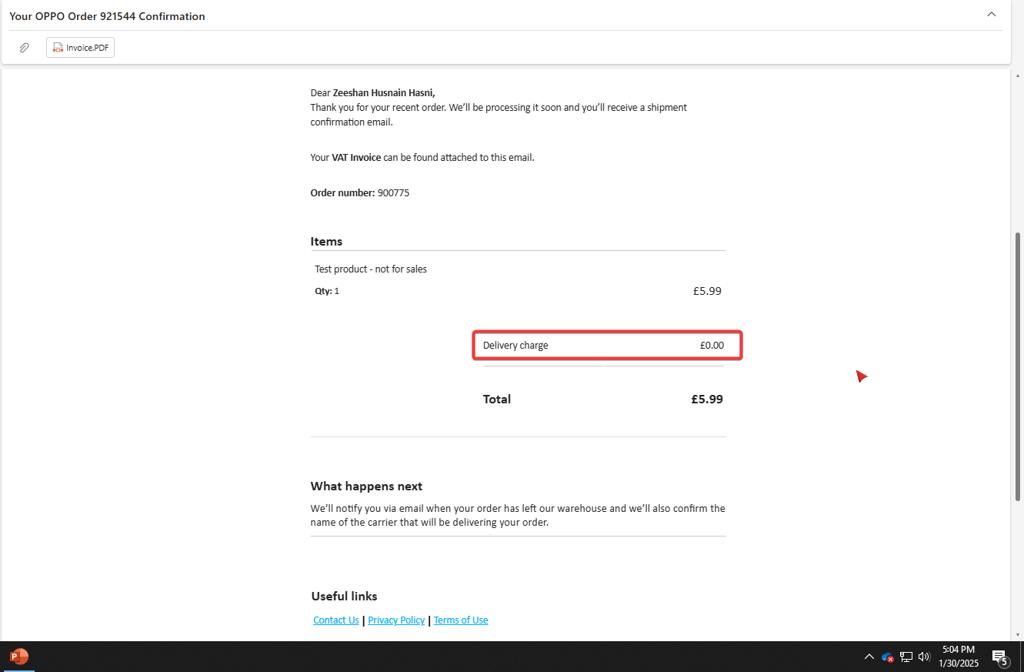Open the network status tray icon
This screenshot has width=1024, height=672.
point(906,657)
